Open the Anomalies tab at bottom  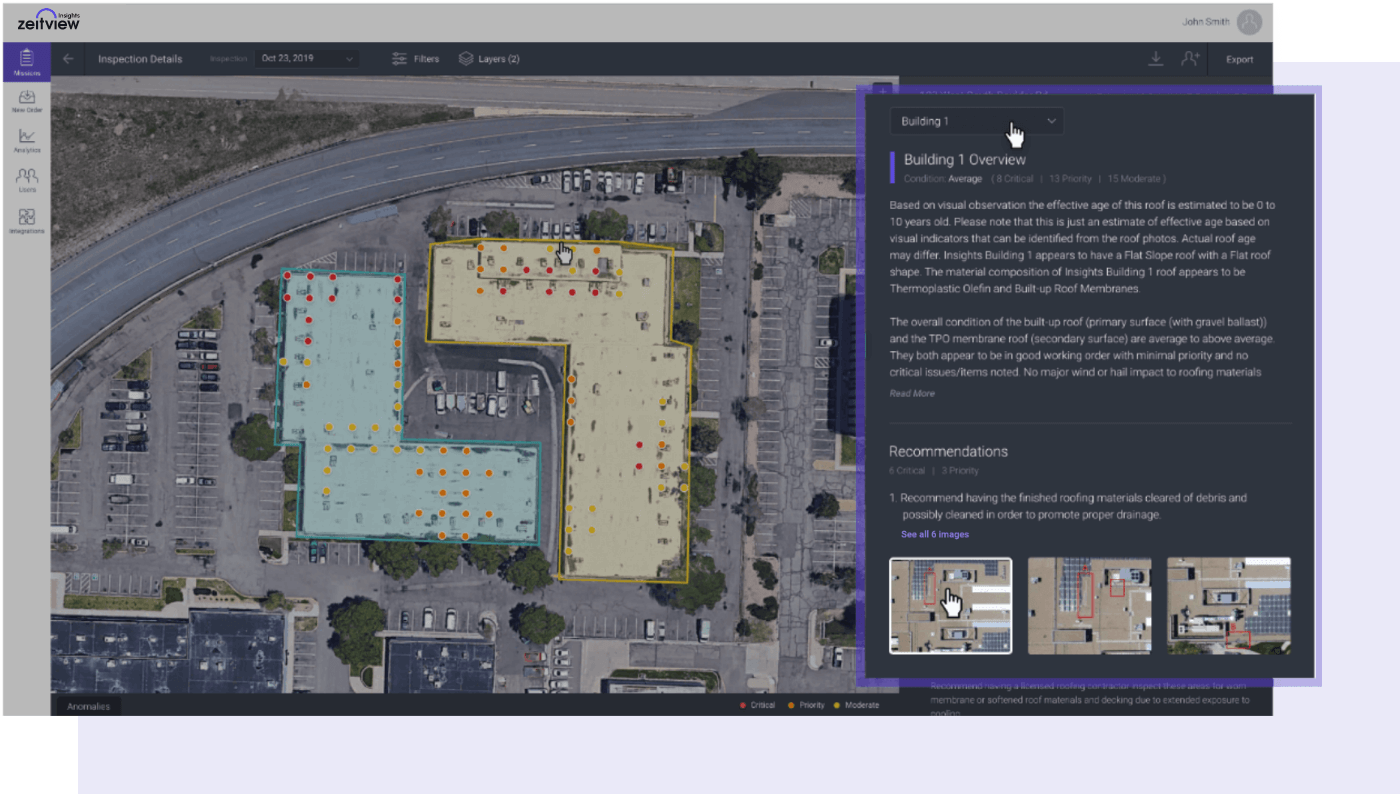tap(88, 706)
